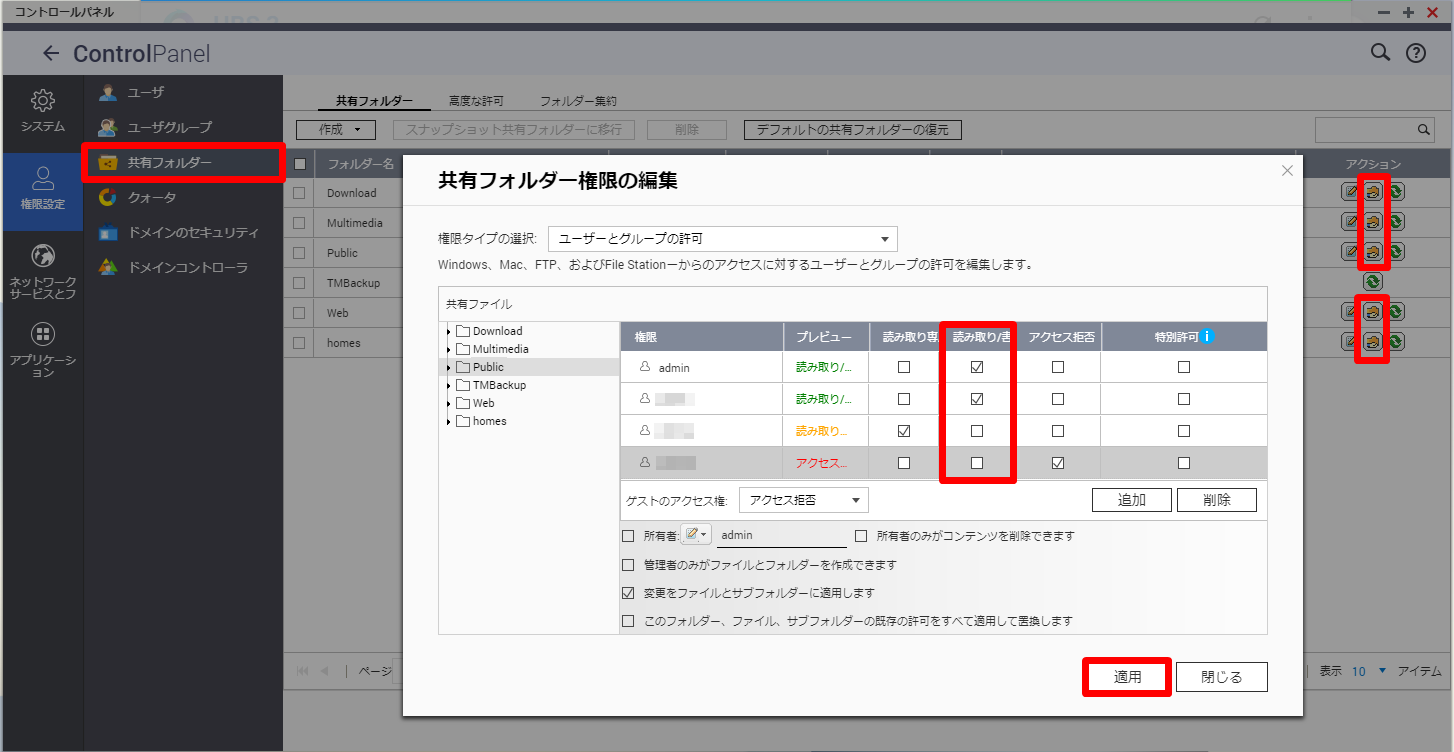Image resolution: width=1454 pixels, height=752 pixels.
Task: Click the 閉じる button
Action: pos(1222,677)
